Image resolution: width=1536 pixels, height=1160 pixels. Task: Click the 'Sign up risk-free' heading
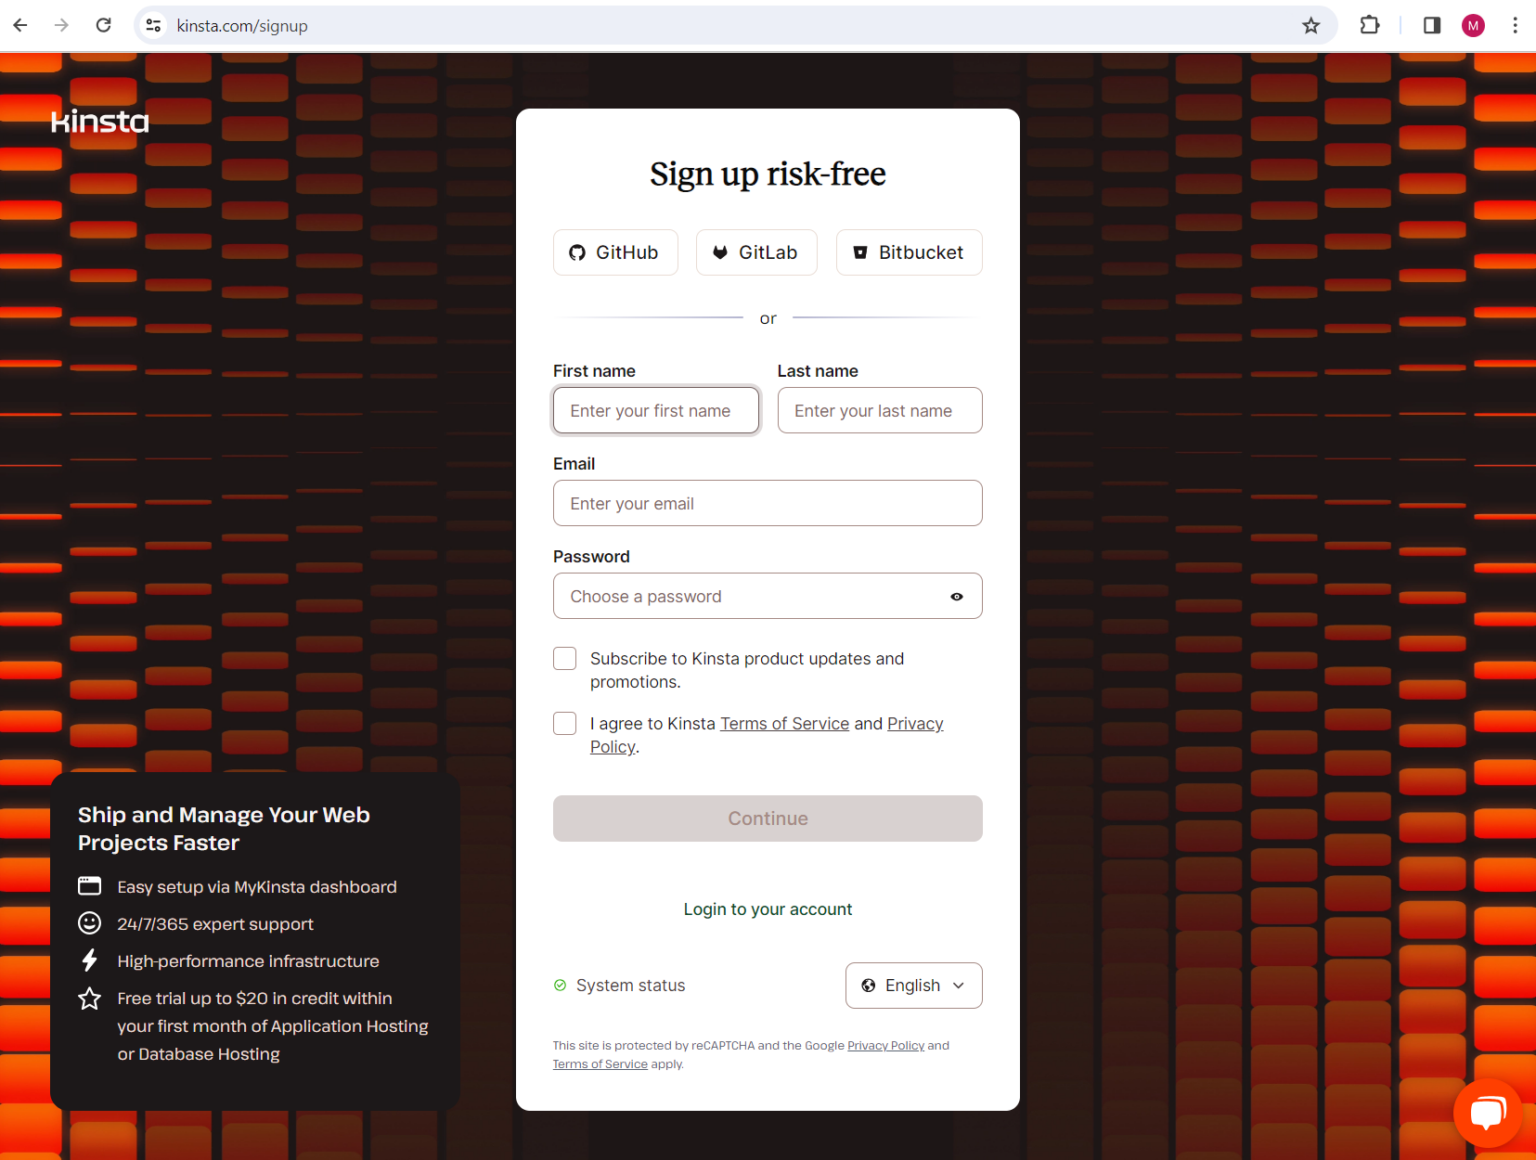tap(768, 174)
